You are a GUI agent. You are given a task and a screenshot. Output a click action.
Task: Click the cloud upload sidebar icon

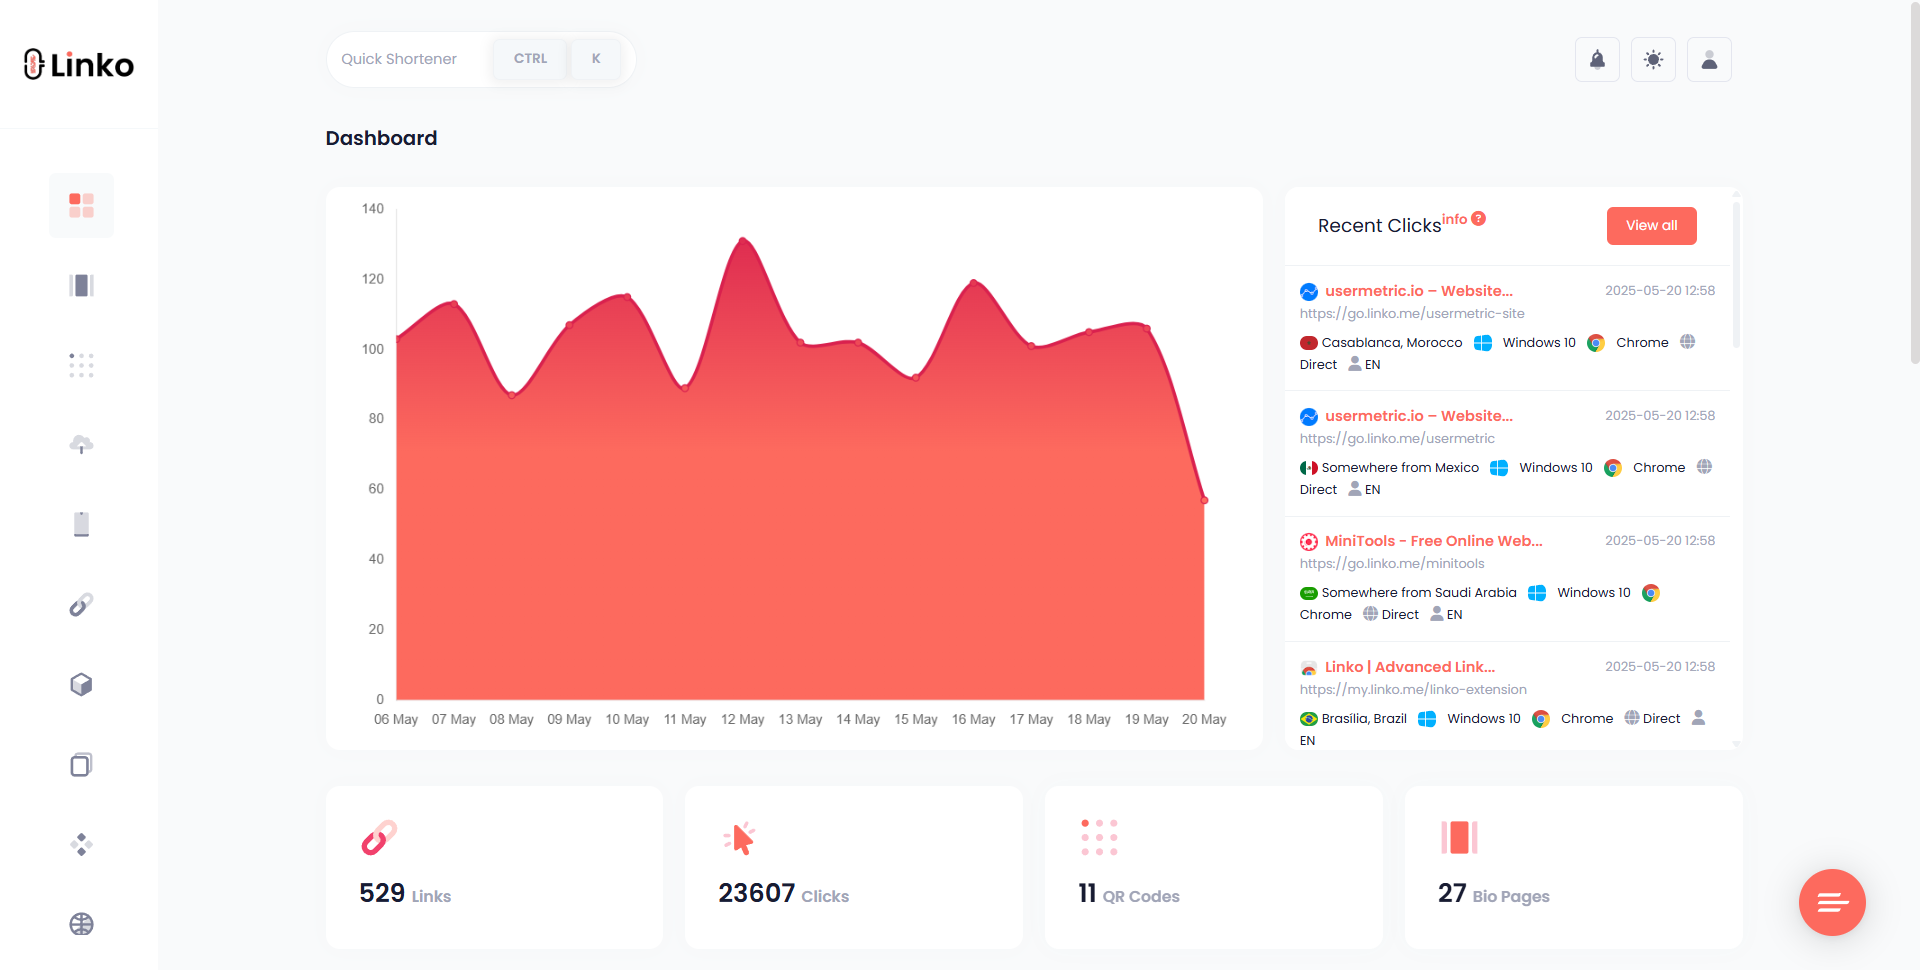[x=81, y=445]
